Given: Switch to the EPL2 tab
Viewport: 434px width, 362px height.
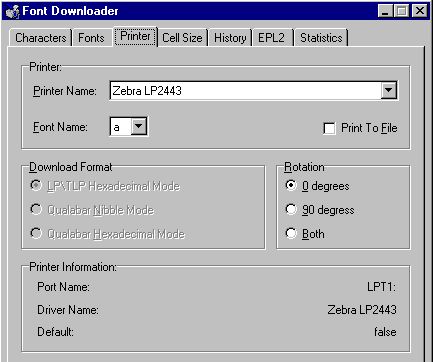Looking at the screenshot, I should 272,38.
